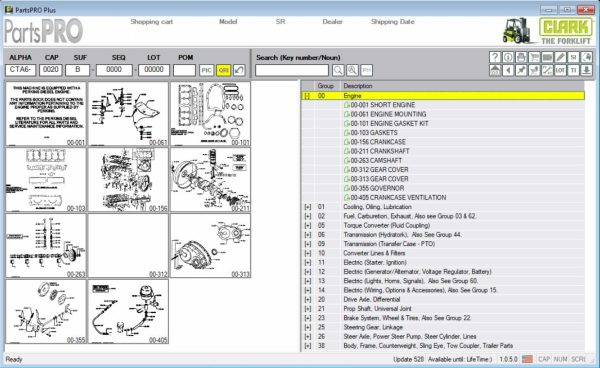Open 00-061 ENGINE MOUNTING entry

pyautogui.click(x=385, y=114)
